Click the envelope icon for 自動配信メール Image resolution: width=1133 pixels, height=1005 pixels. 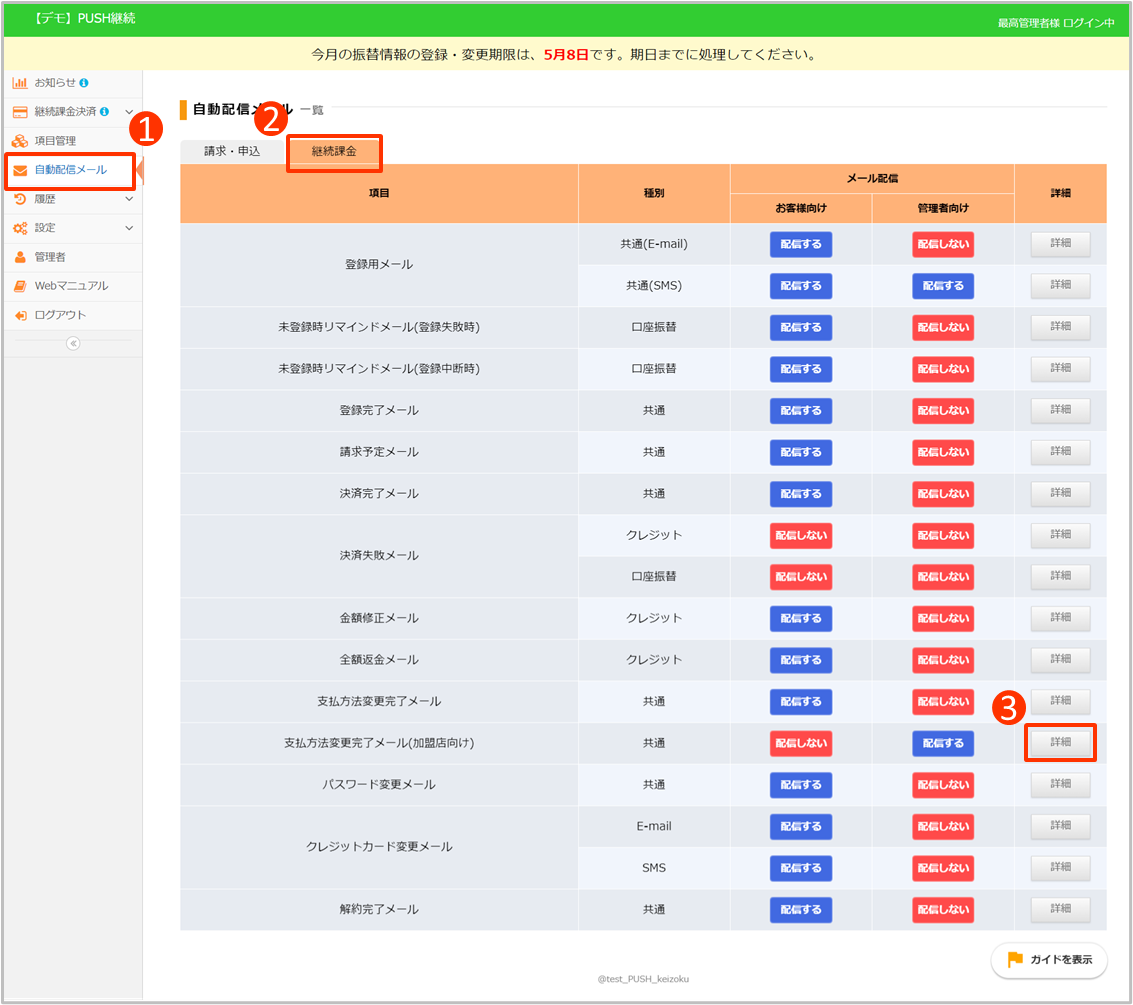coord(20,170)
